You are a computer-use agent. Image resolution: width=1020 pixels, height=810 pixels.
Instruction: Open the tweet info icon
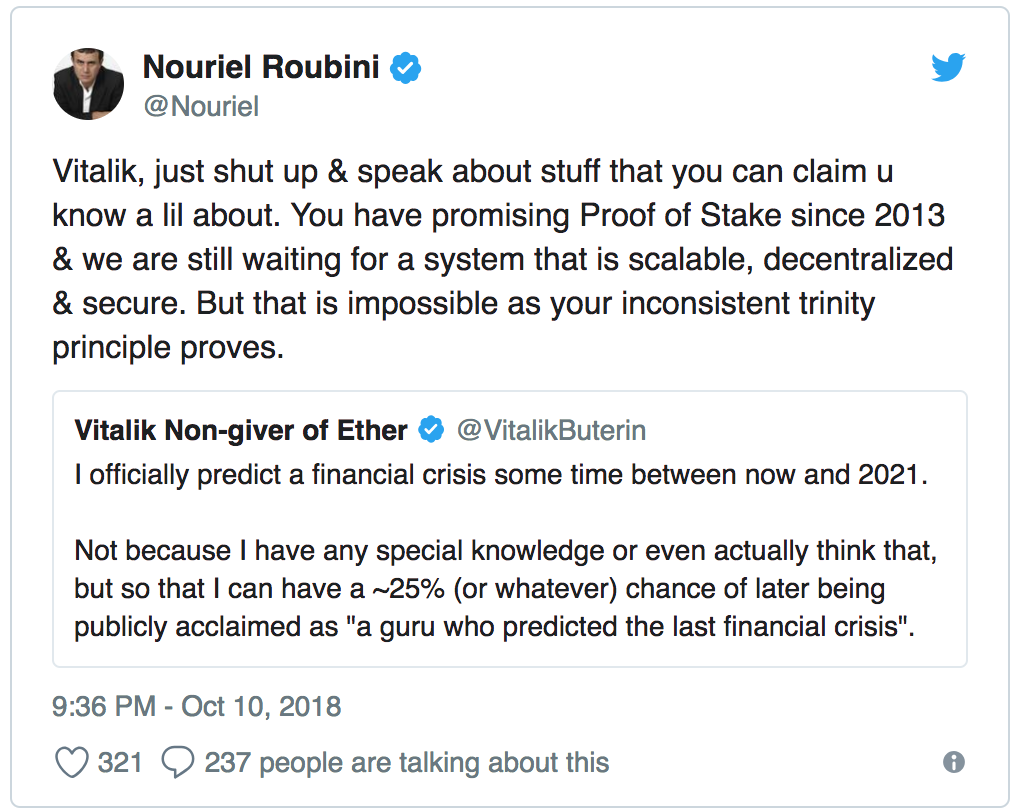click(x=954, y=763)
